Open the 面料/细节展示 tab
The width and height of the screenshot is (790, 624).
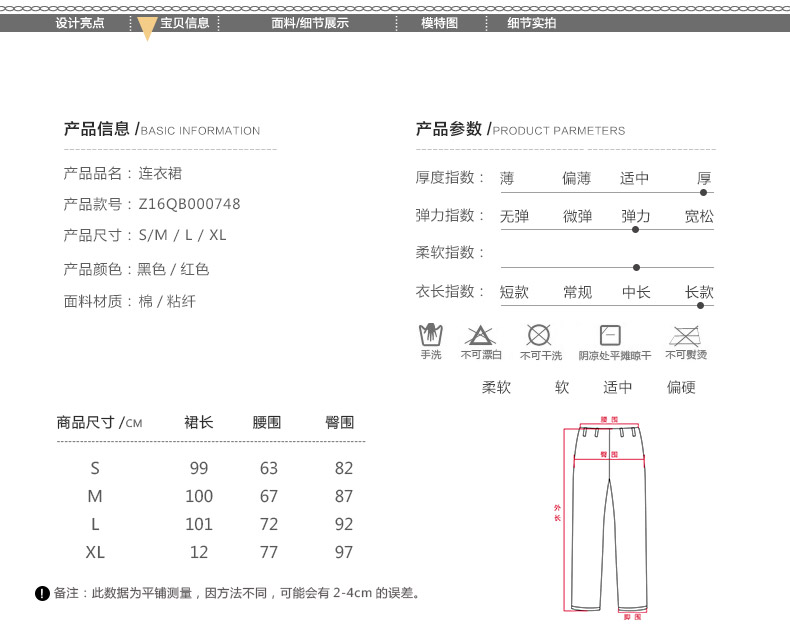click(x=310, y=23)
